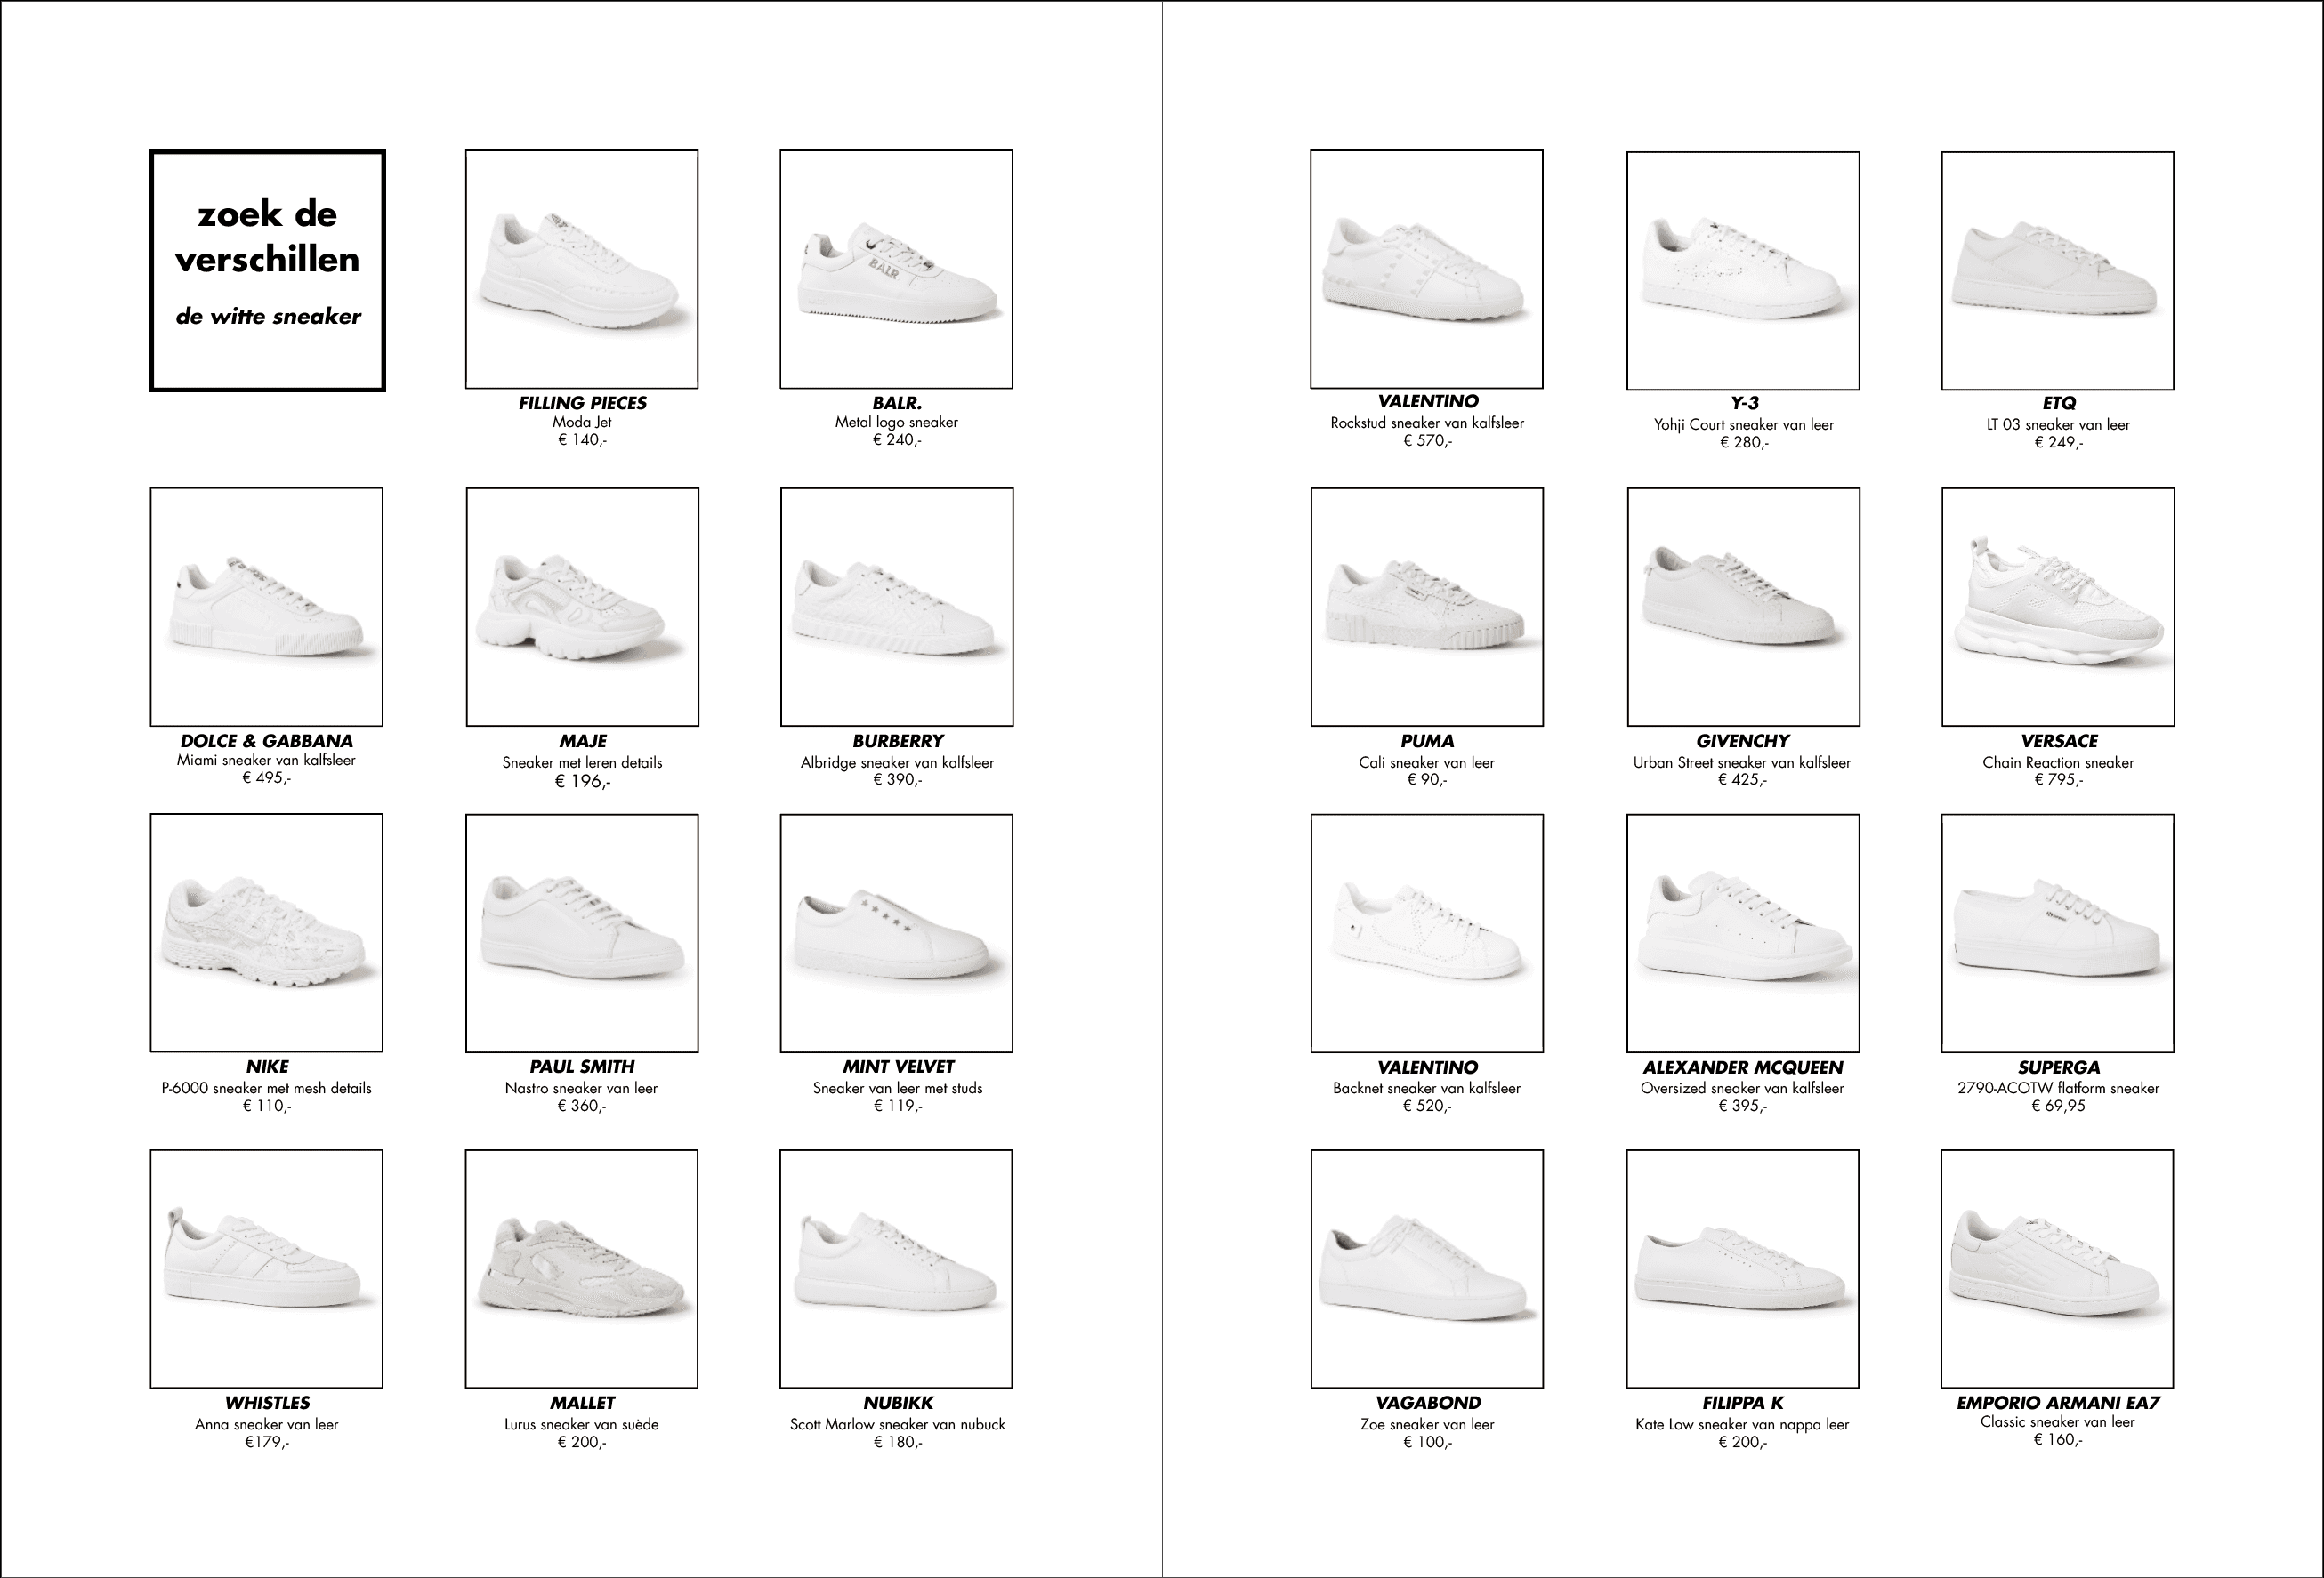Select the Puma price "€ 90,-"

coord(1427,780)
